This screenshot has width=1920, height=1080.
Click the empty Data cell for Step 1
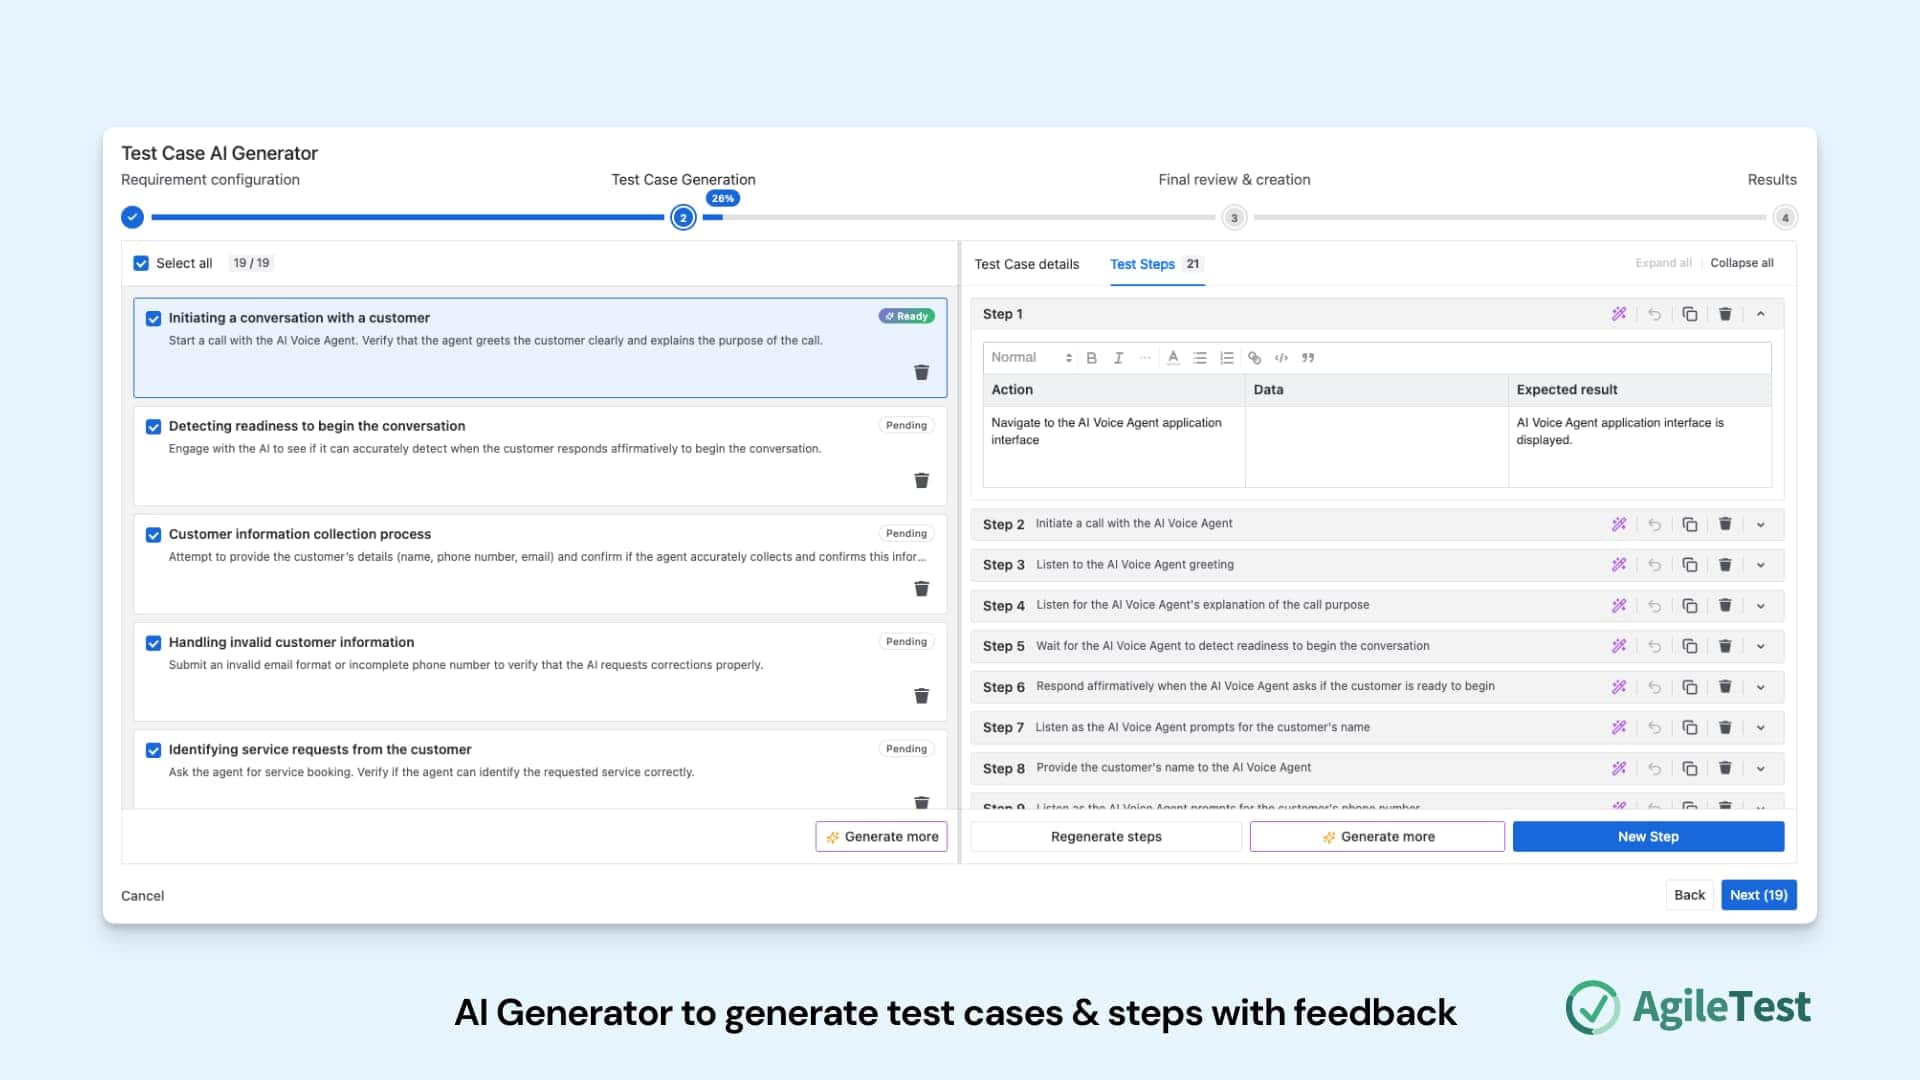tap(1376, 446)
